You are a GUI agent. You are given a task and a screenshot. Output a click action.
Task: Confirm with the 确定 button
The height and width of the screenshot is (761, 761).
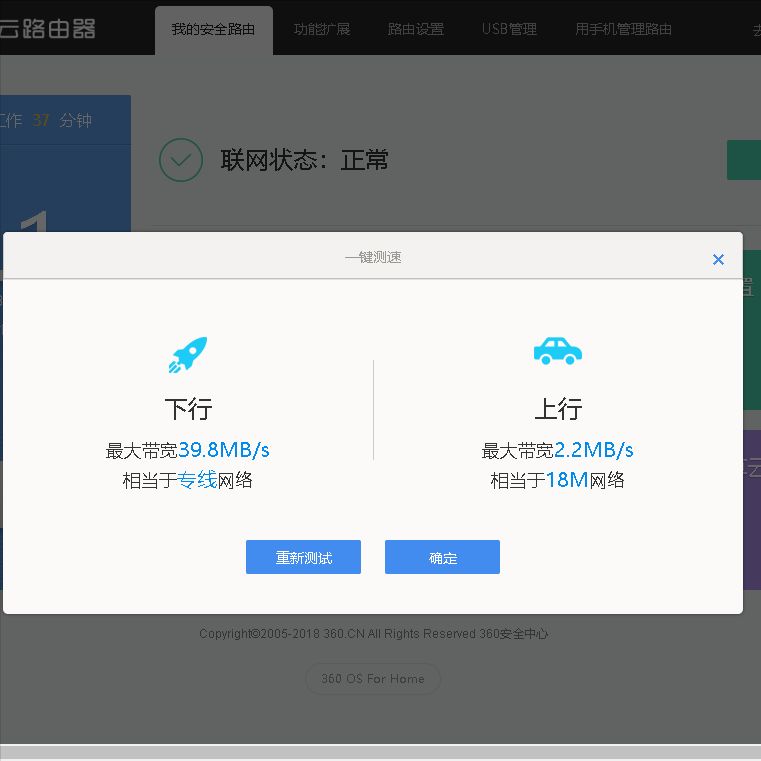(x=442, y=558)
